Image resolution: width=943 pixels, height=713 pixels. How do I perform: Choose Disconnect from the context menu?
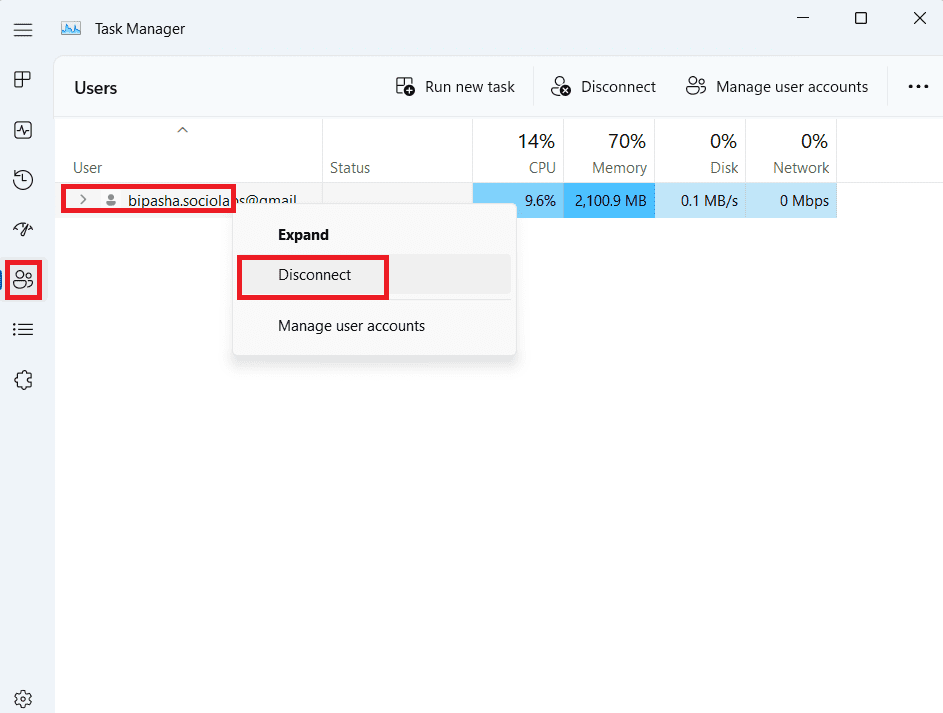314,275
